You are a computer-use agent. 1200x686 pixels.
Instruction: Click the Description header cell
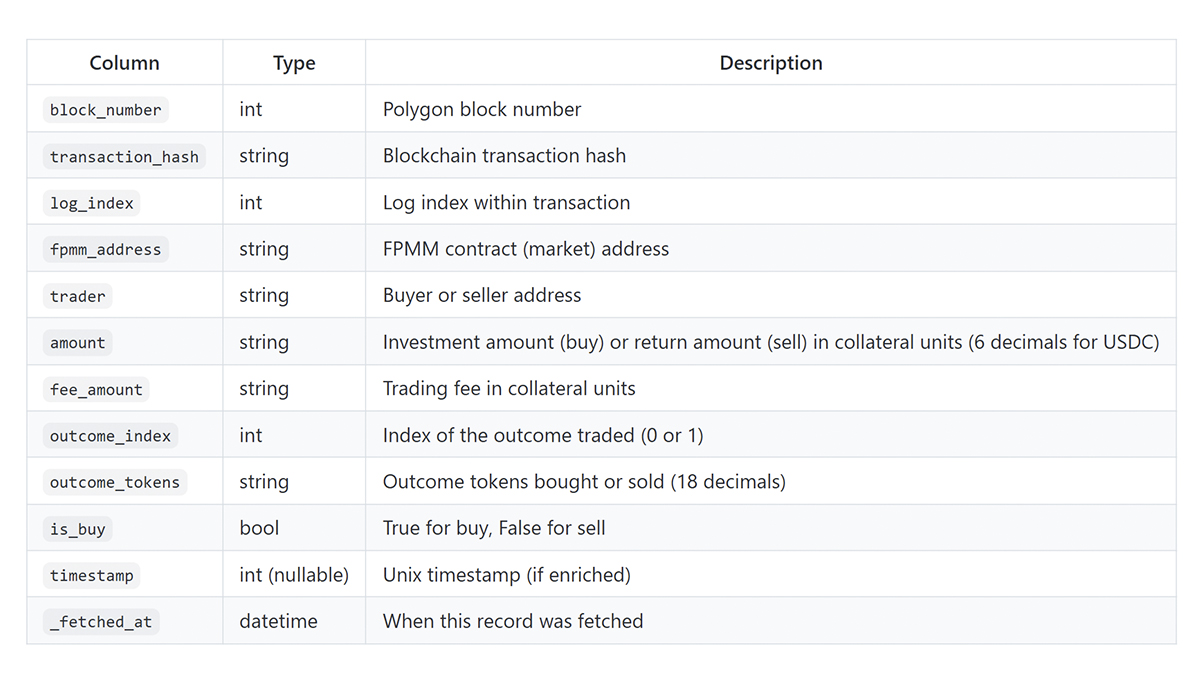[770, 63]
